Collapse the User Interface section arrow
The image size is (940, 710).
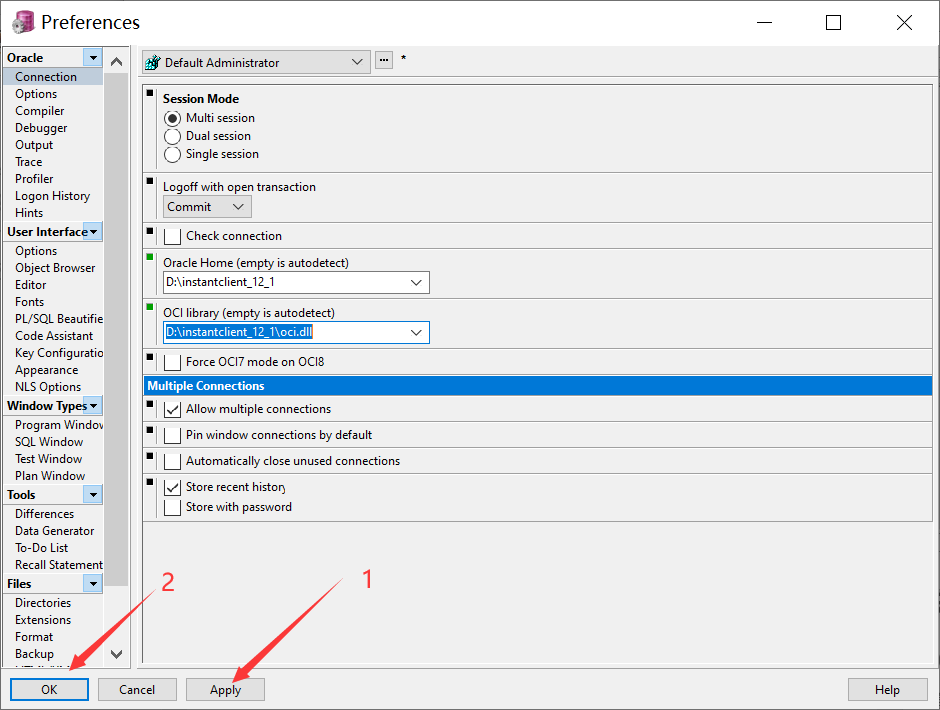(x=93, y=231)
